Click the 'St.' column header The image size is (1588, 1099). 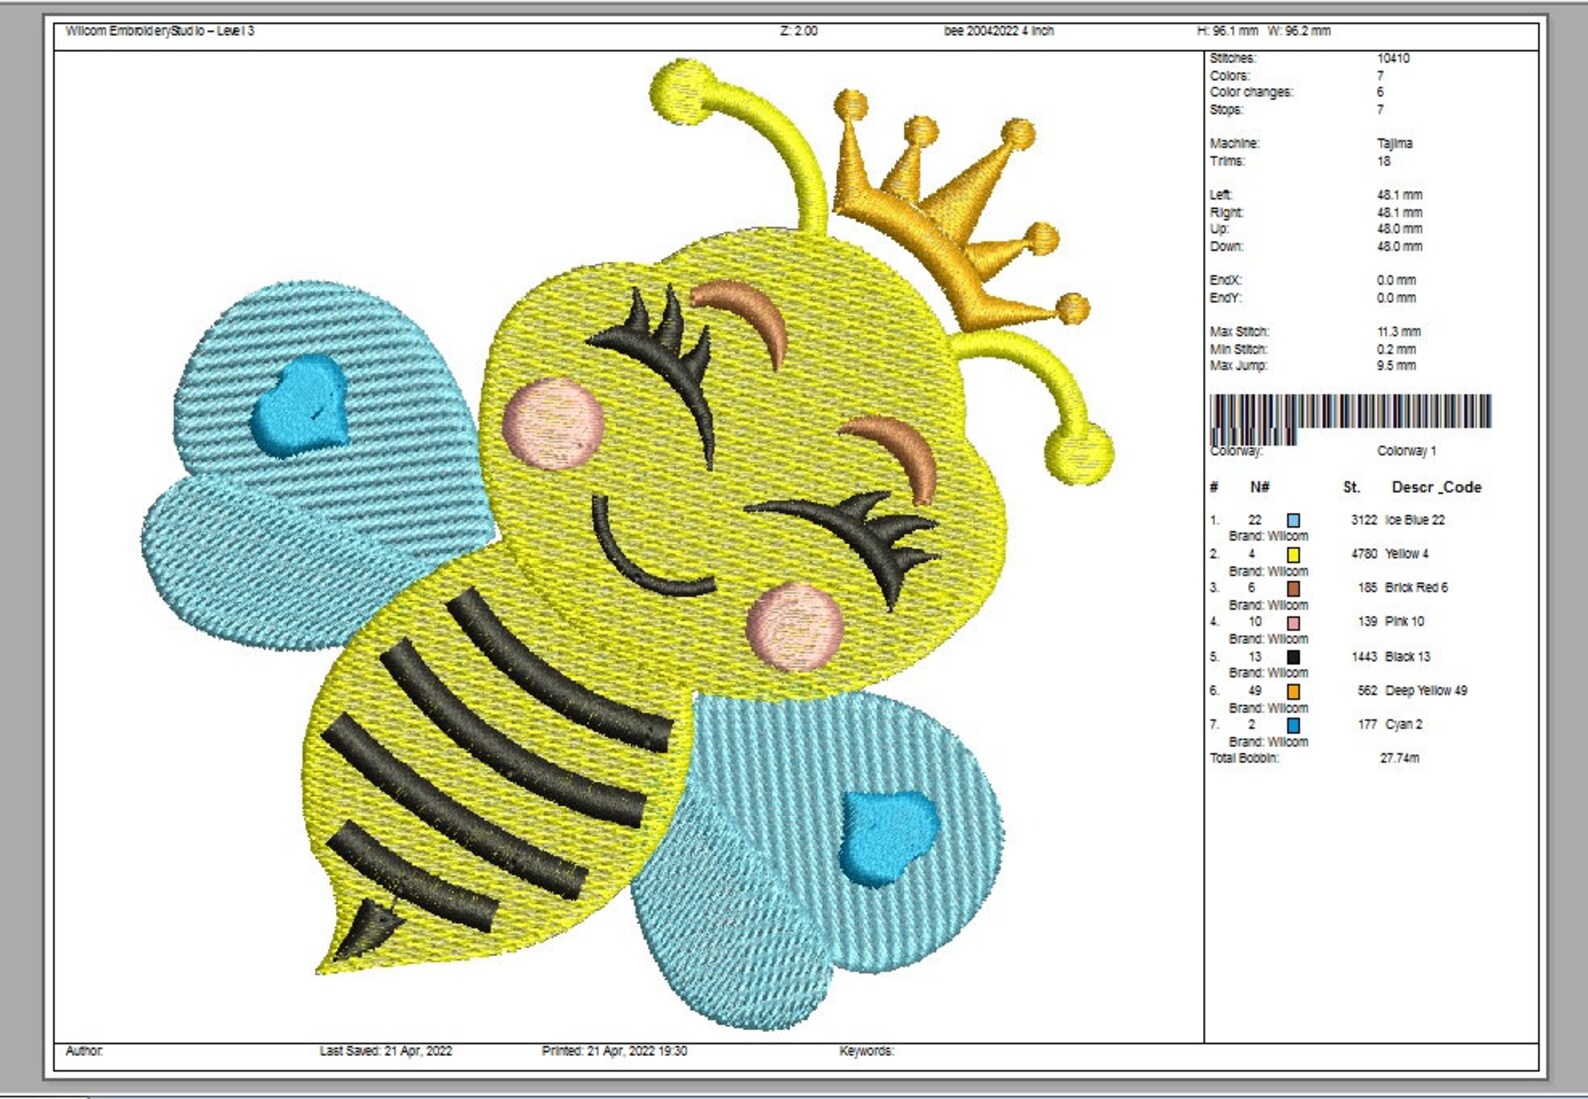[x=1351, y=487]
